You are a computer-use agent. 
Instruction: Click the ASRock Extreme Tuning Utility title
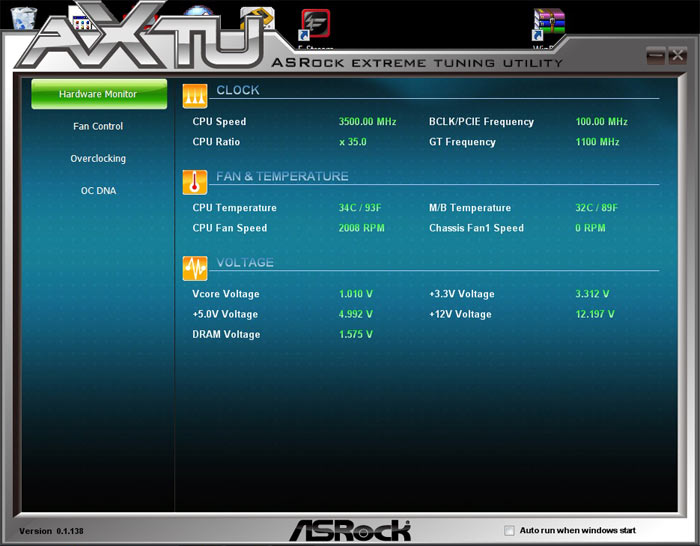pos(417,63)
